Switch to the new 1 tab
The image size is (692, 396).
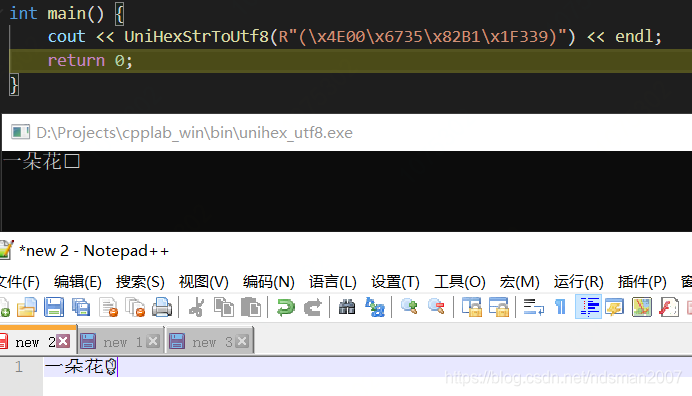coord(120,342)
